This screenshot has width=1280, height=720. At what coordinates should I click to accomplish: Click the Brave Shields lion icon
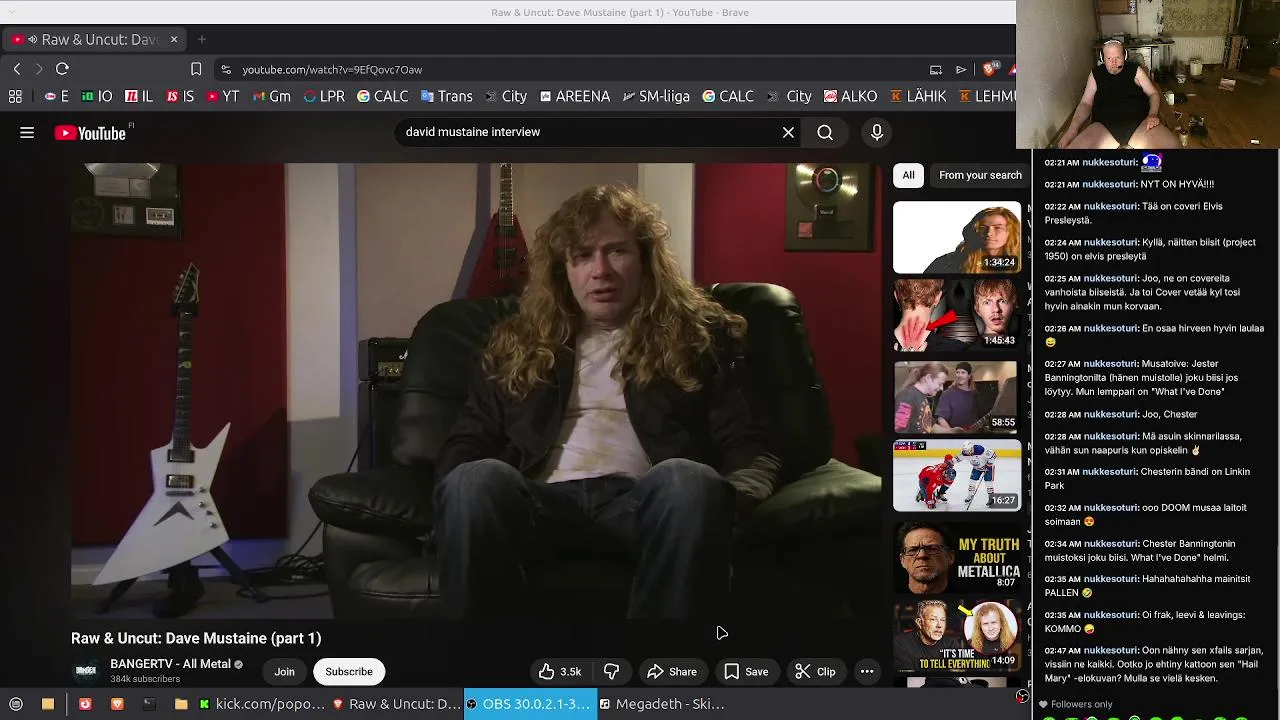(989, 69)
